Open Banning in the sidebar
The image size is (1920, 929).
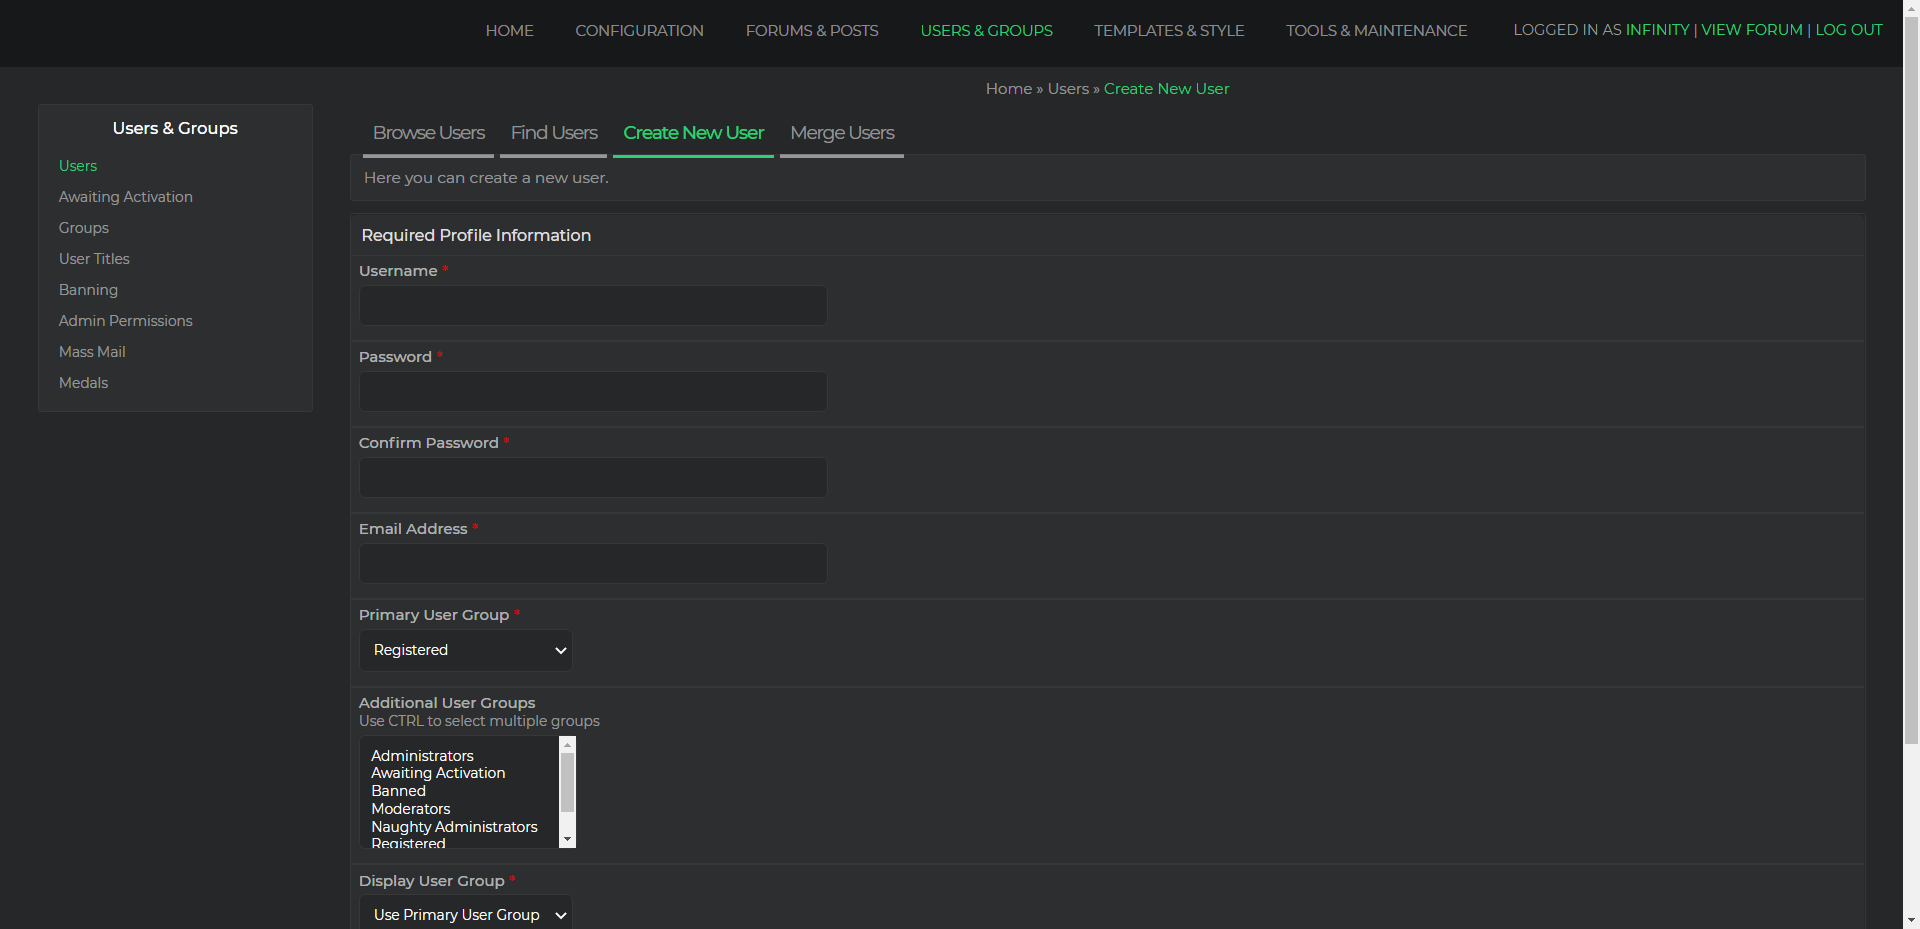click(88, 290)
